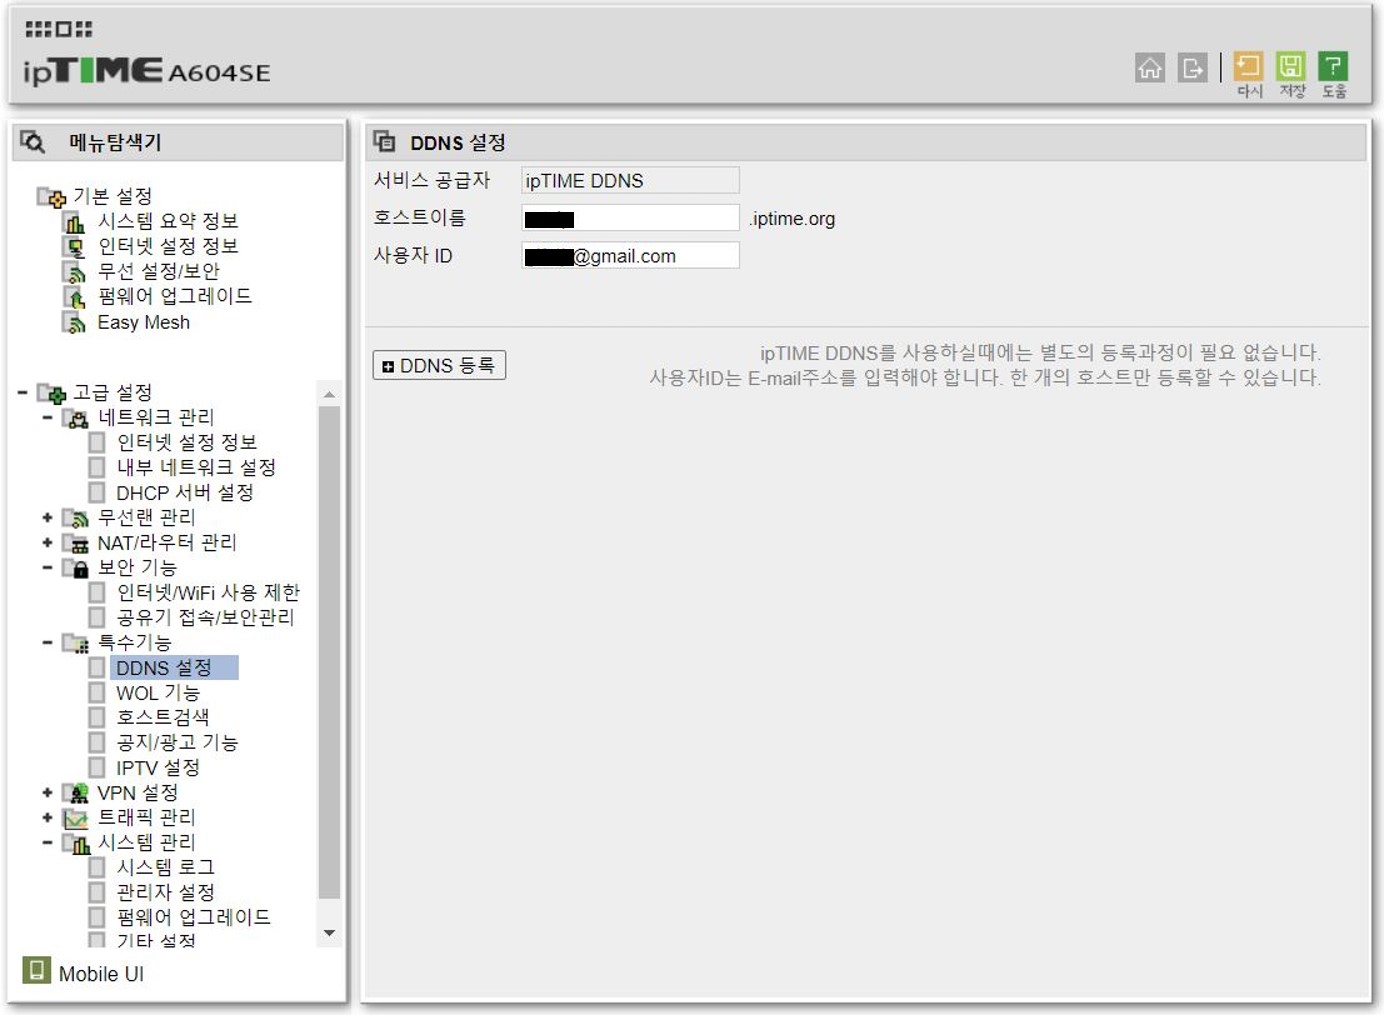Screen dimensions: 1384x1015
Task: Open IPTV 설정 menu item
Action: click(x=158, y=768)
